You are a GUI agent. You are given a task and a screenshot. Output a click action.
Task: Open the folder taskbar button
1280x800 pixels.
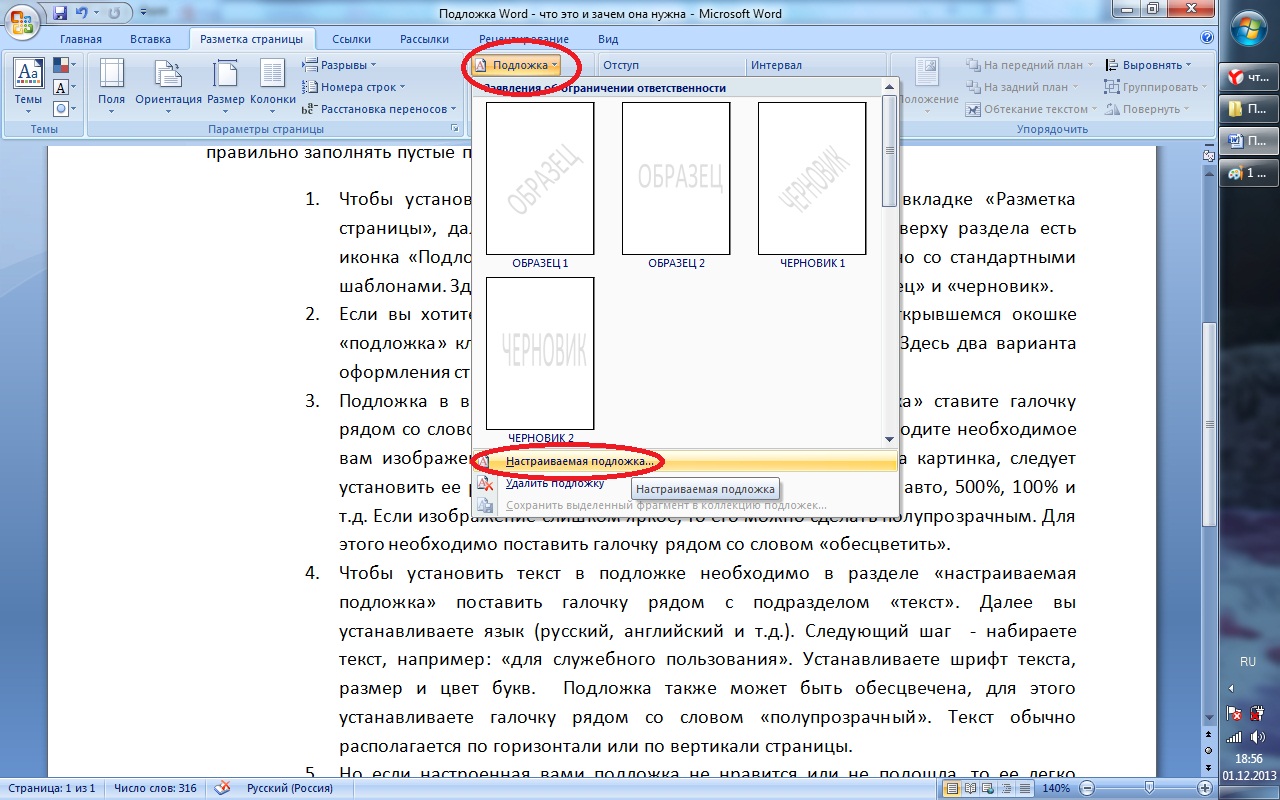(x=1250, y=108)
